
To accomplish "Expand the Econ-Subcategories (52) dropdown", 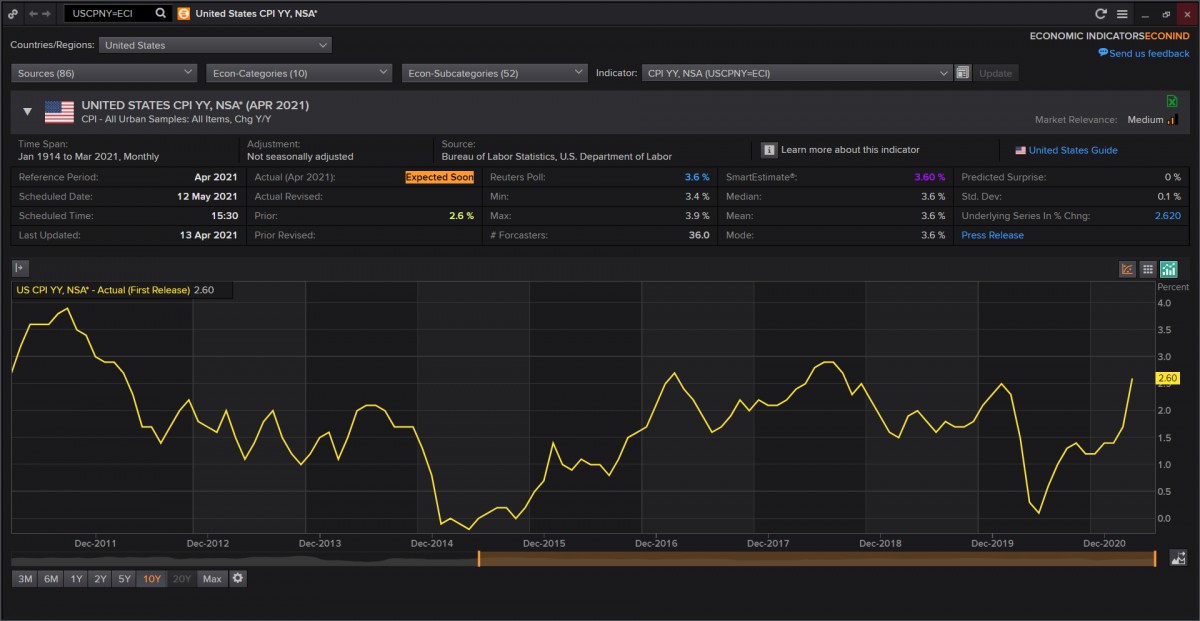I will tap(494, 73).
